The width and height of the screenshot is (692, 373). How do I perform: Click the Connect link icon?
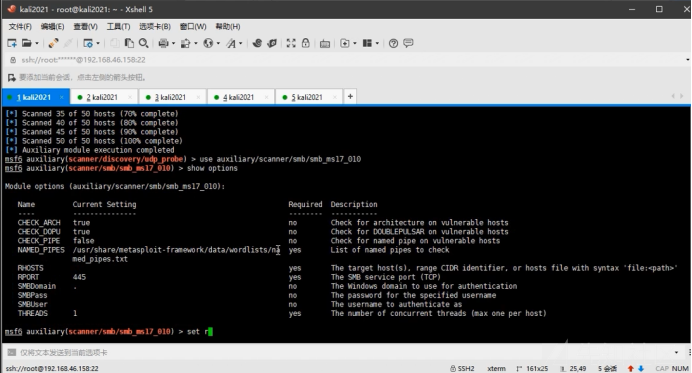pos(53,43)
